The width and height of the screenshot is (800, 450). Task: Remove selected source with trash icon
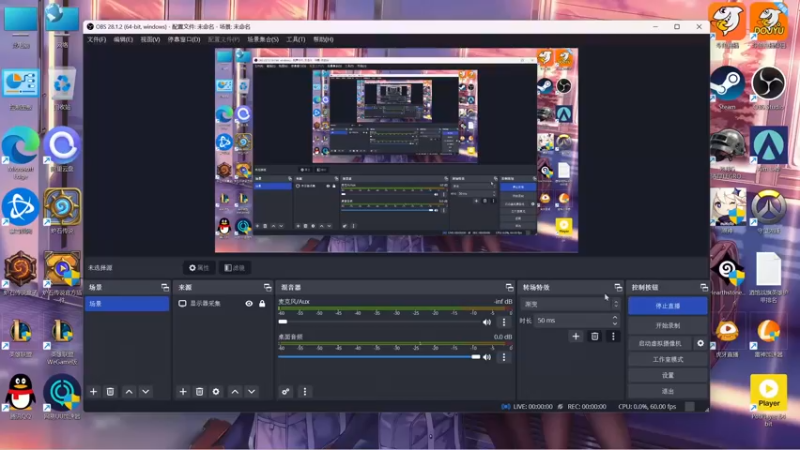[199, 392]
